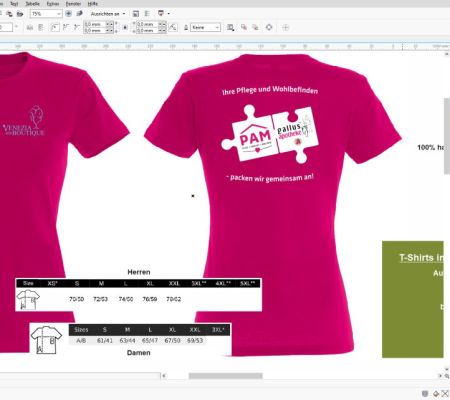Open the Hilfe menu
Viewport: 450px width, 400px height.
(x=92, y=4)
